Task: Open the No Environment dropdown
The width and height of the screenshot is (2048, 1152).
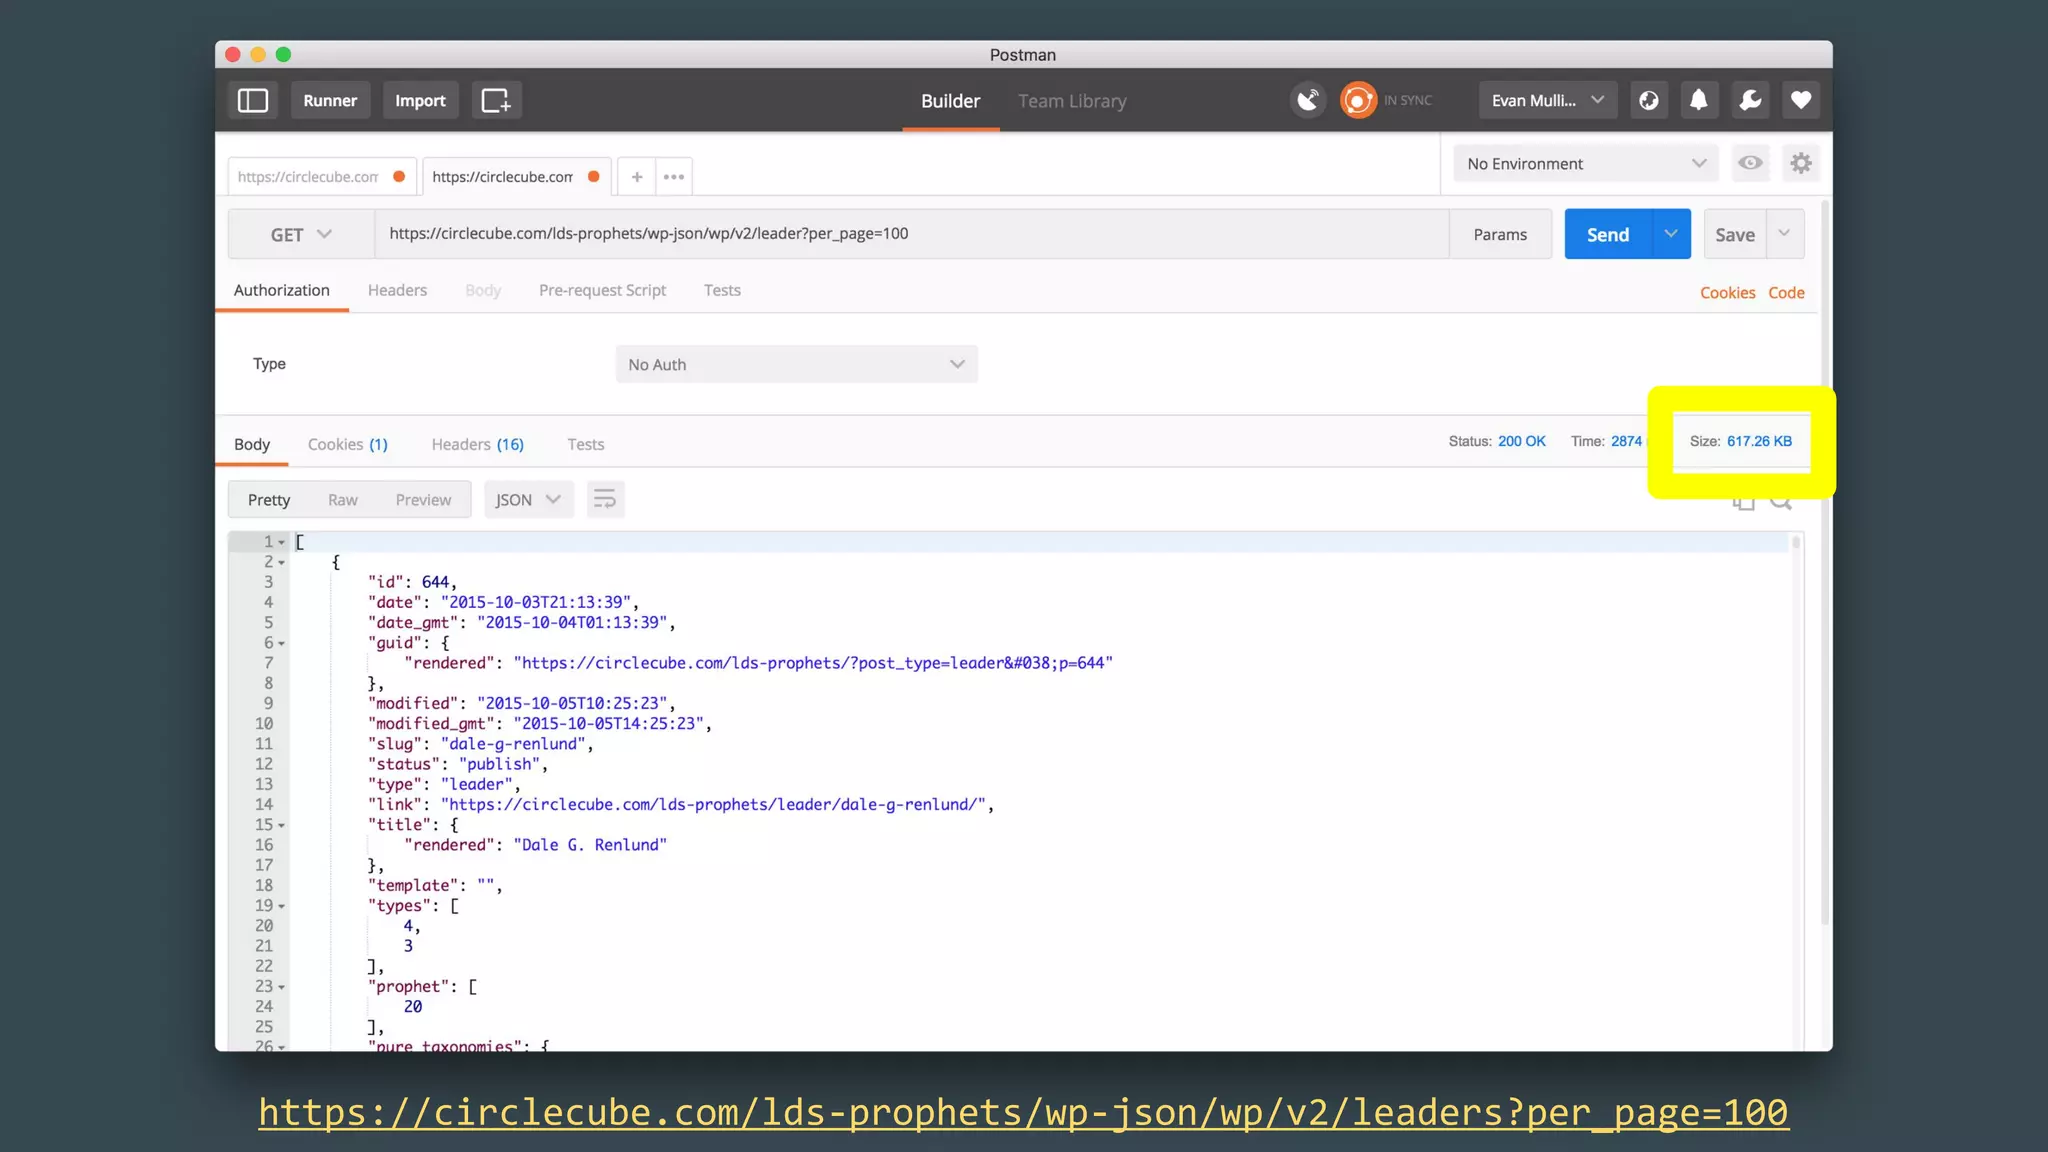Action: 1585,163
